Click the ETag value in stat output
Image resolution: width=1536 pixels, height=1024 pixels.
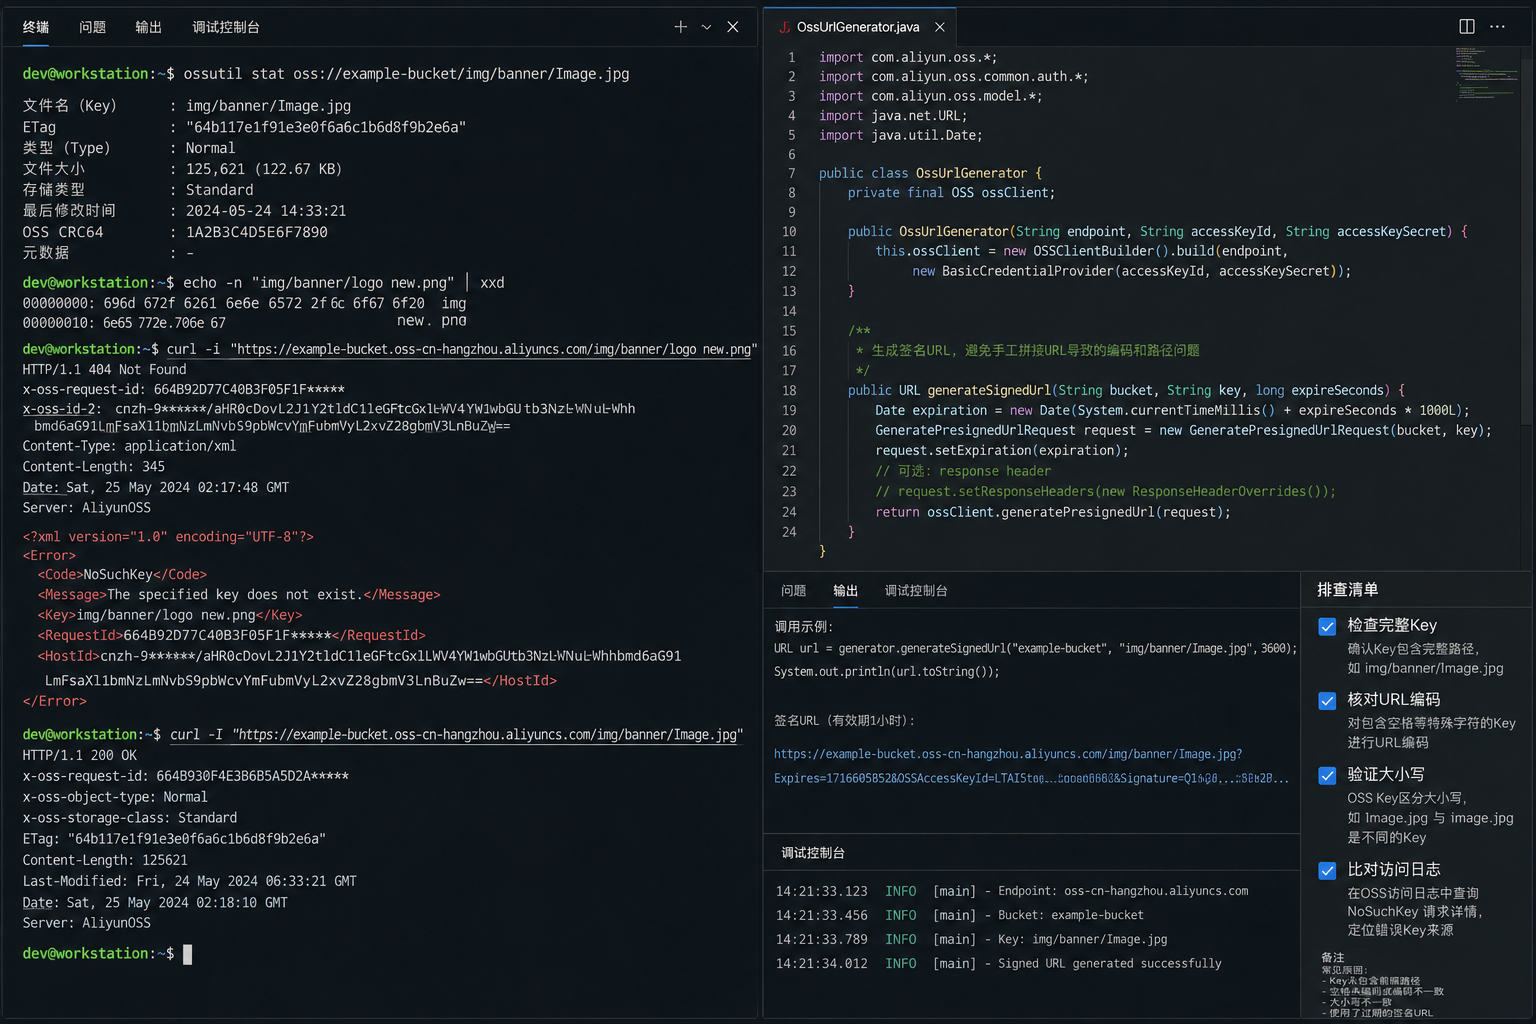[326, 127]
